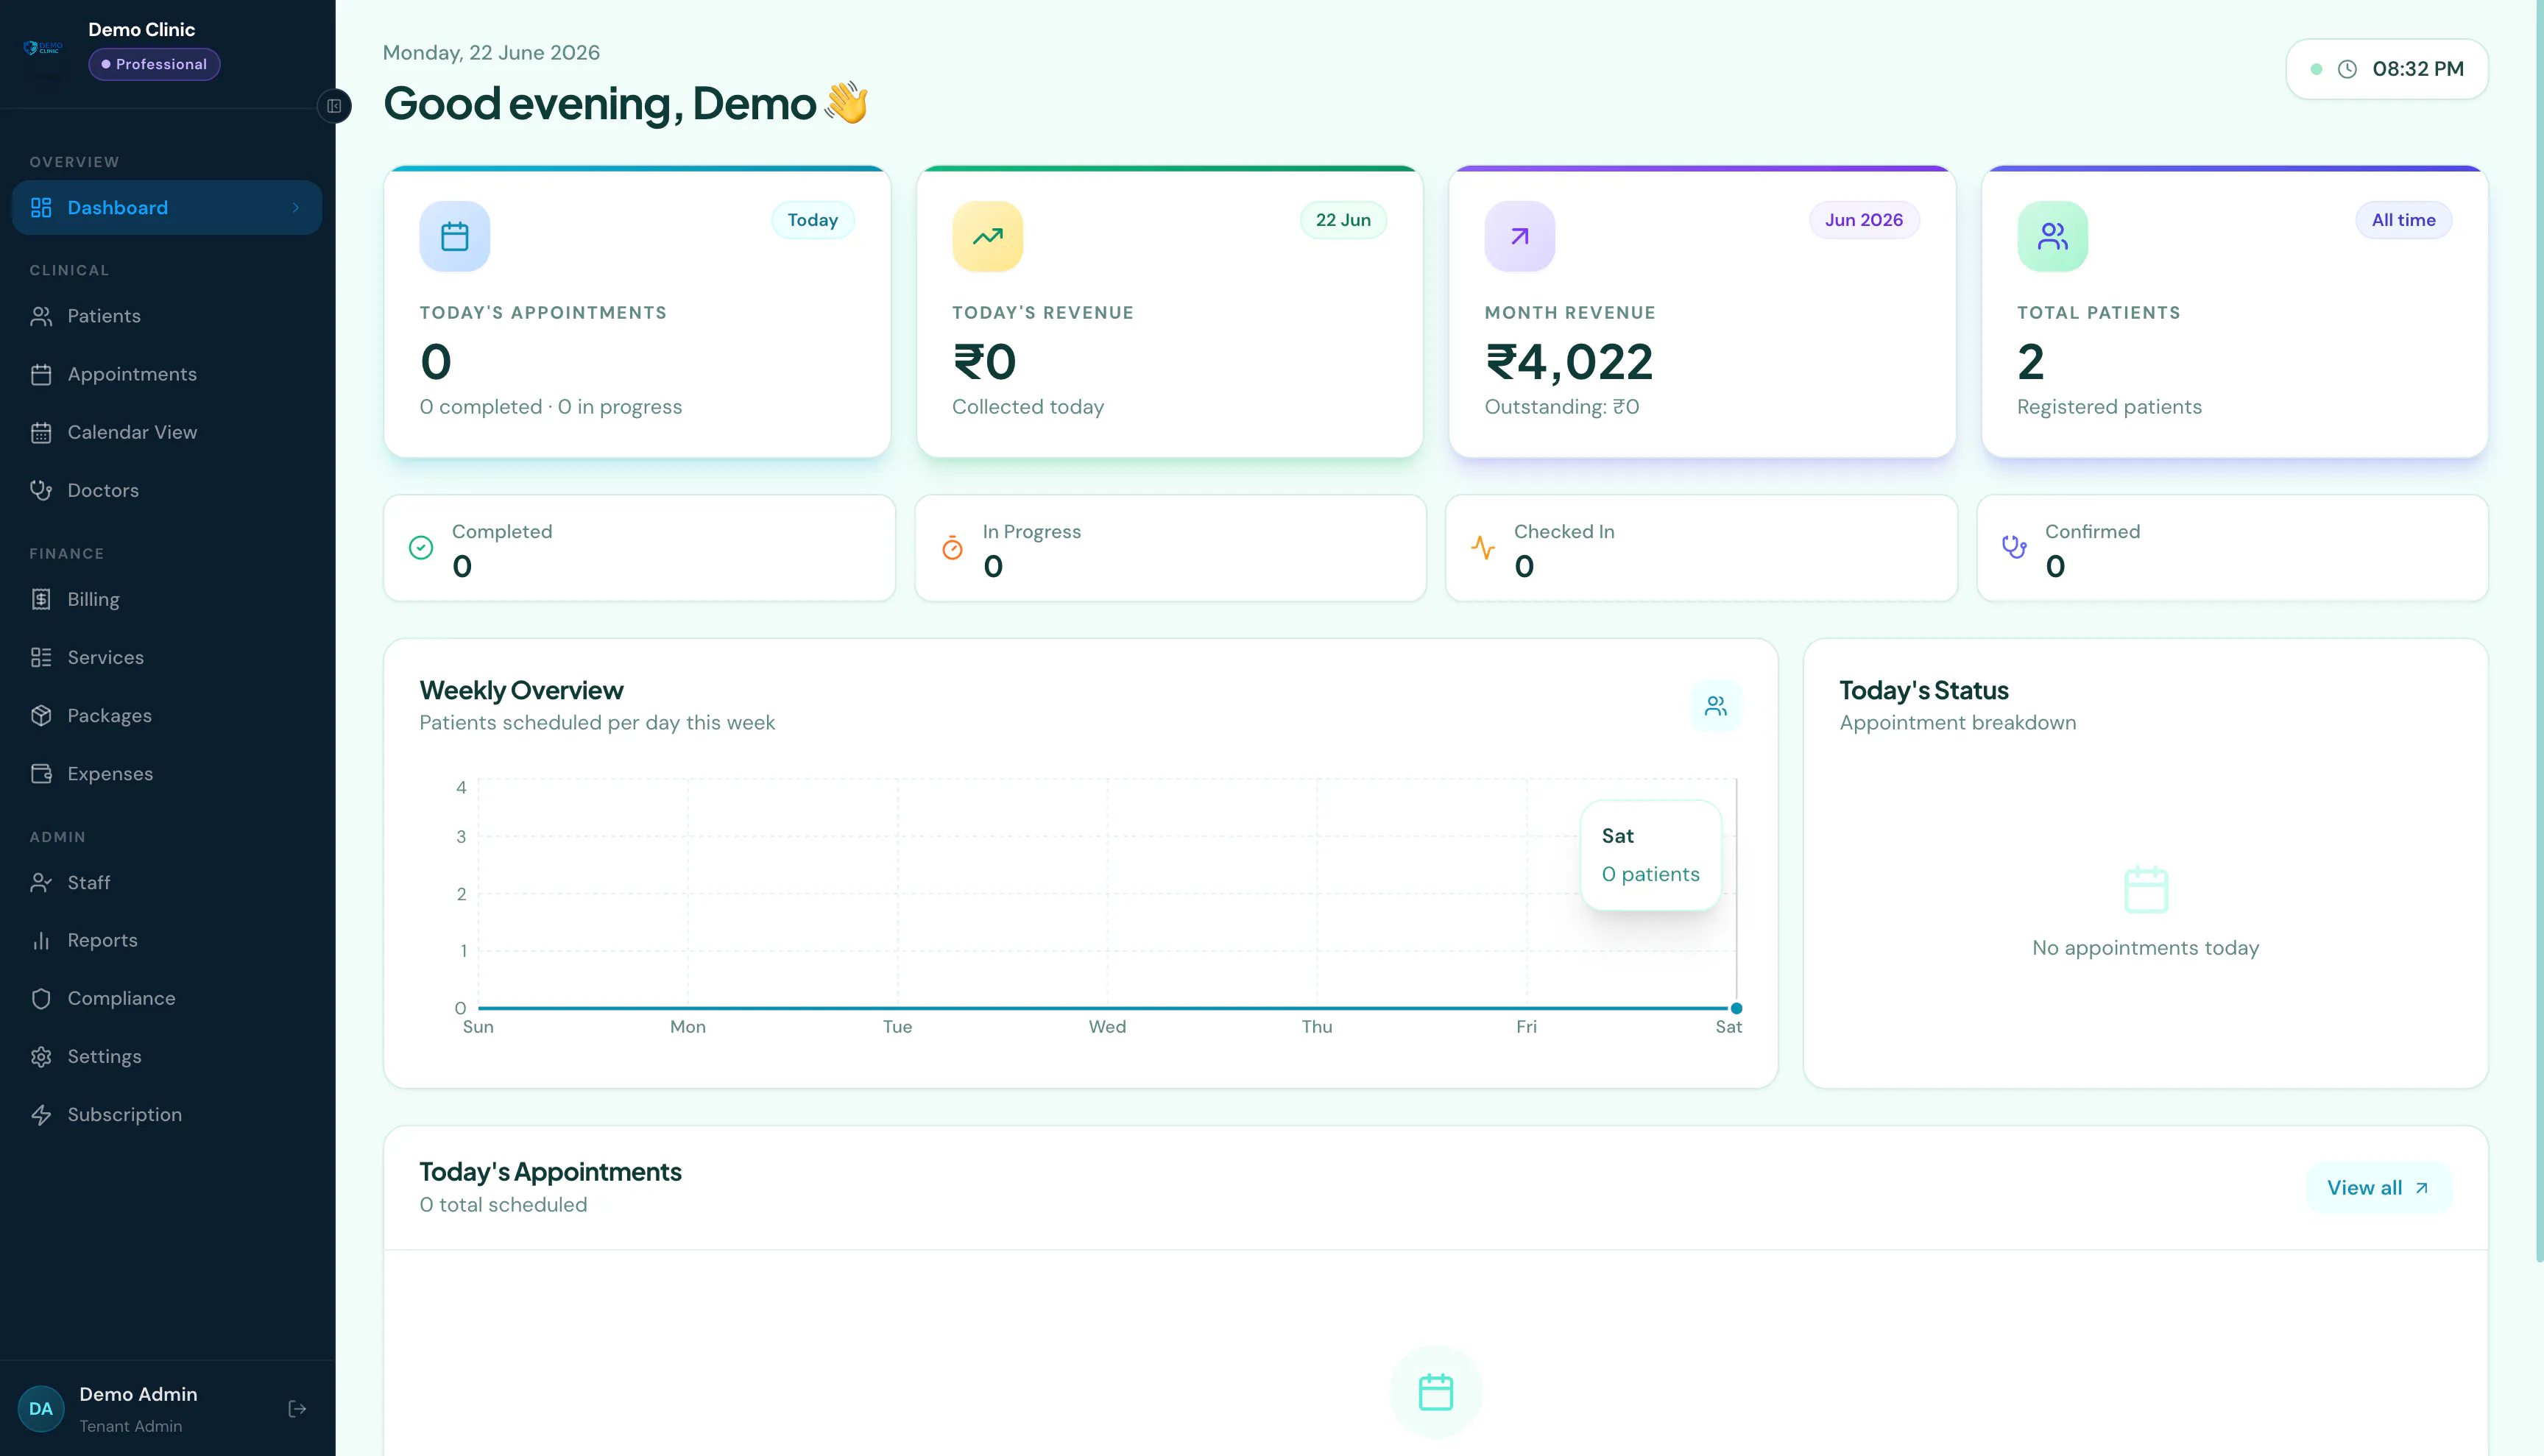Click the Packages box icon in sidebar
Screen dimensions: 2544x1456
(x=41, y=715)
